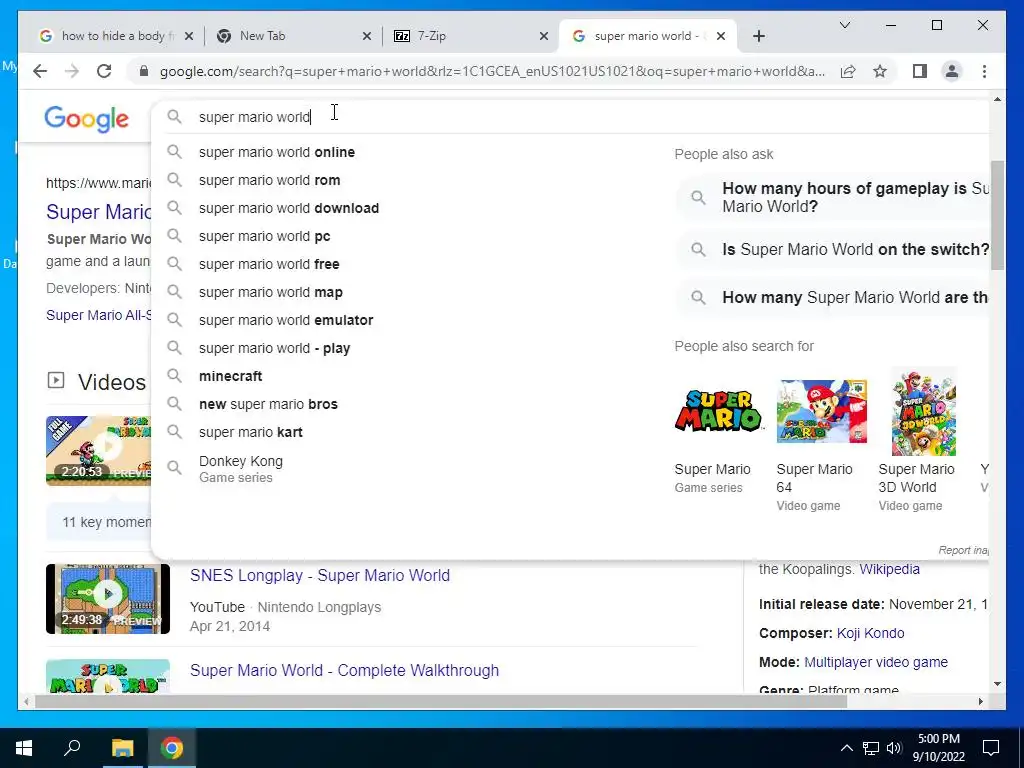The image size is (1024, 768).
Task: Click 'Report inappropriate predictions' link
Action: point(963,551)
